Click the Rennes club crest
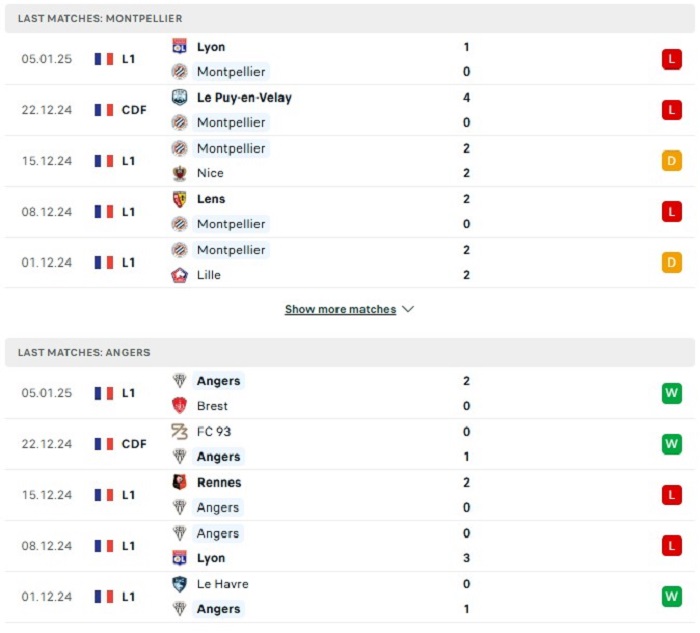Viewport: 700px width, 633px height. [x=179, y=482]
